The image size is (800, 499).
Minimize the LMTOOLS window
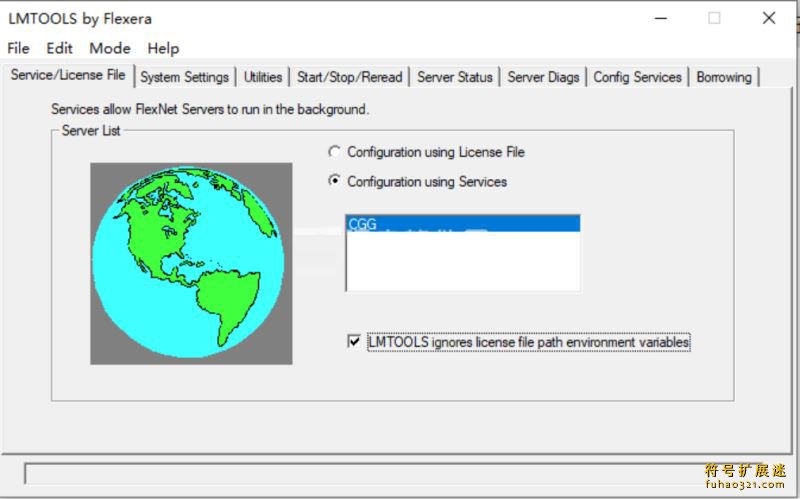pos(661,18)
